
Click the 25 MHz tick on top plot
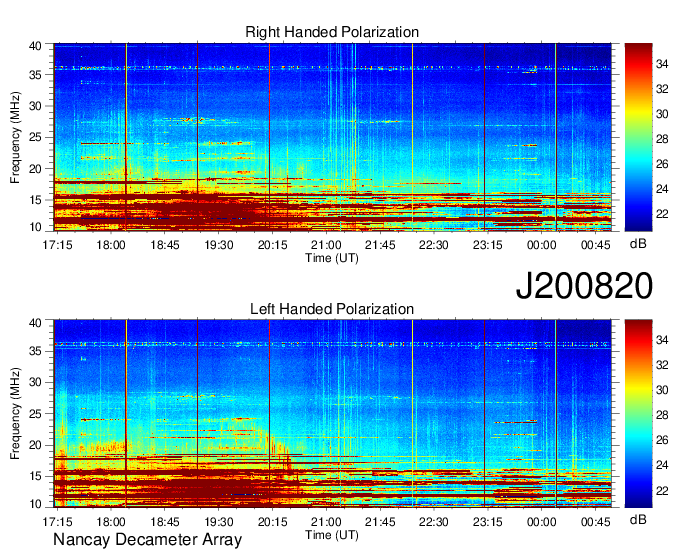[x=36, y=137]
